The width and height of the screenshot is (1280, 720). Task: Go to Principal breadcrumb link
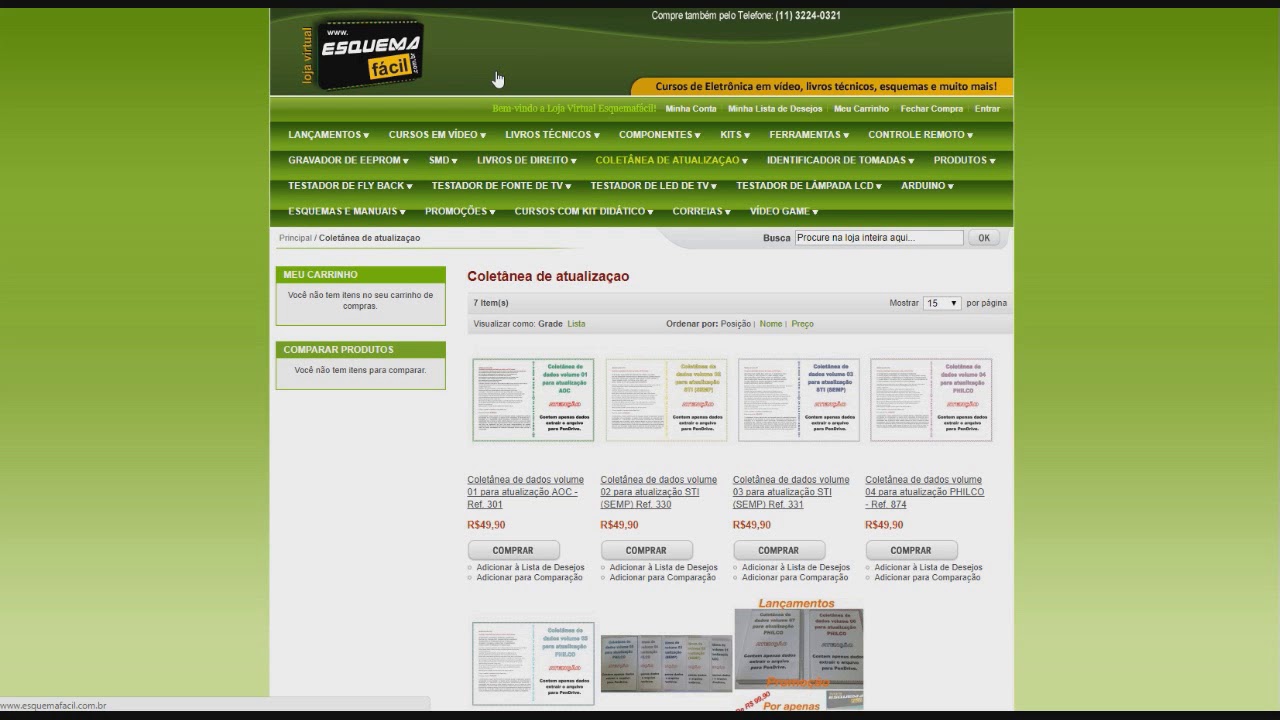pos(295,238)
